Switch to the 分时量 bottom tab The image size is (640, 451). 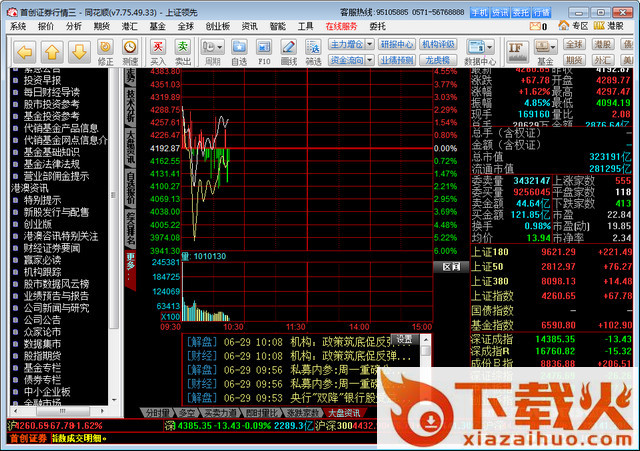pos(158,413)
